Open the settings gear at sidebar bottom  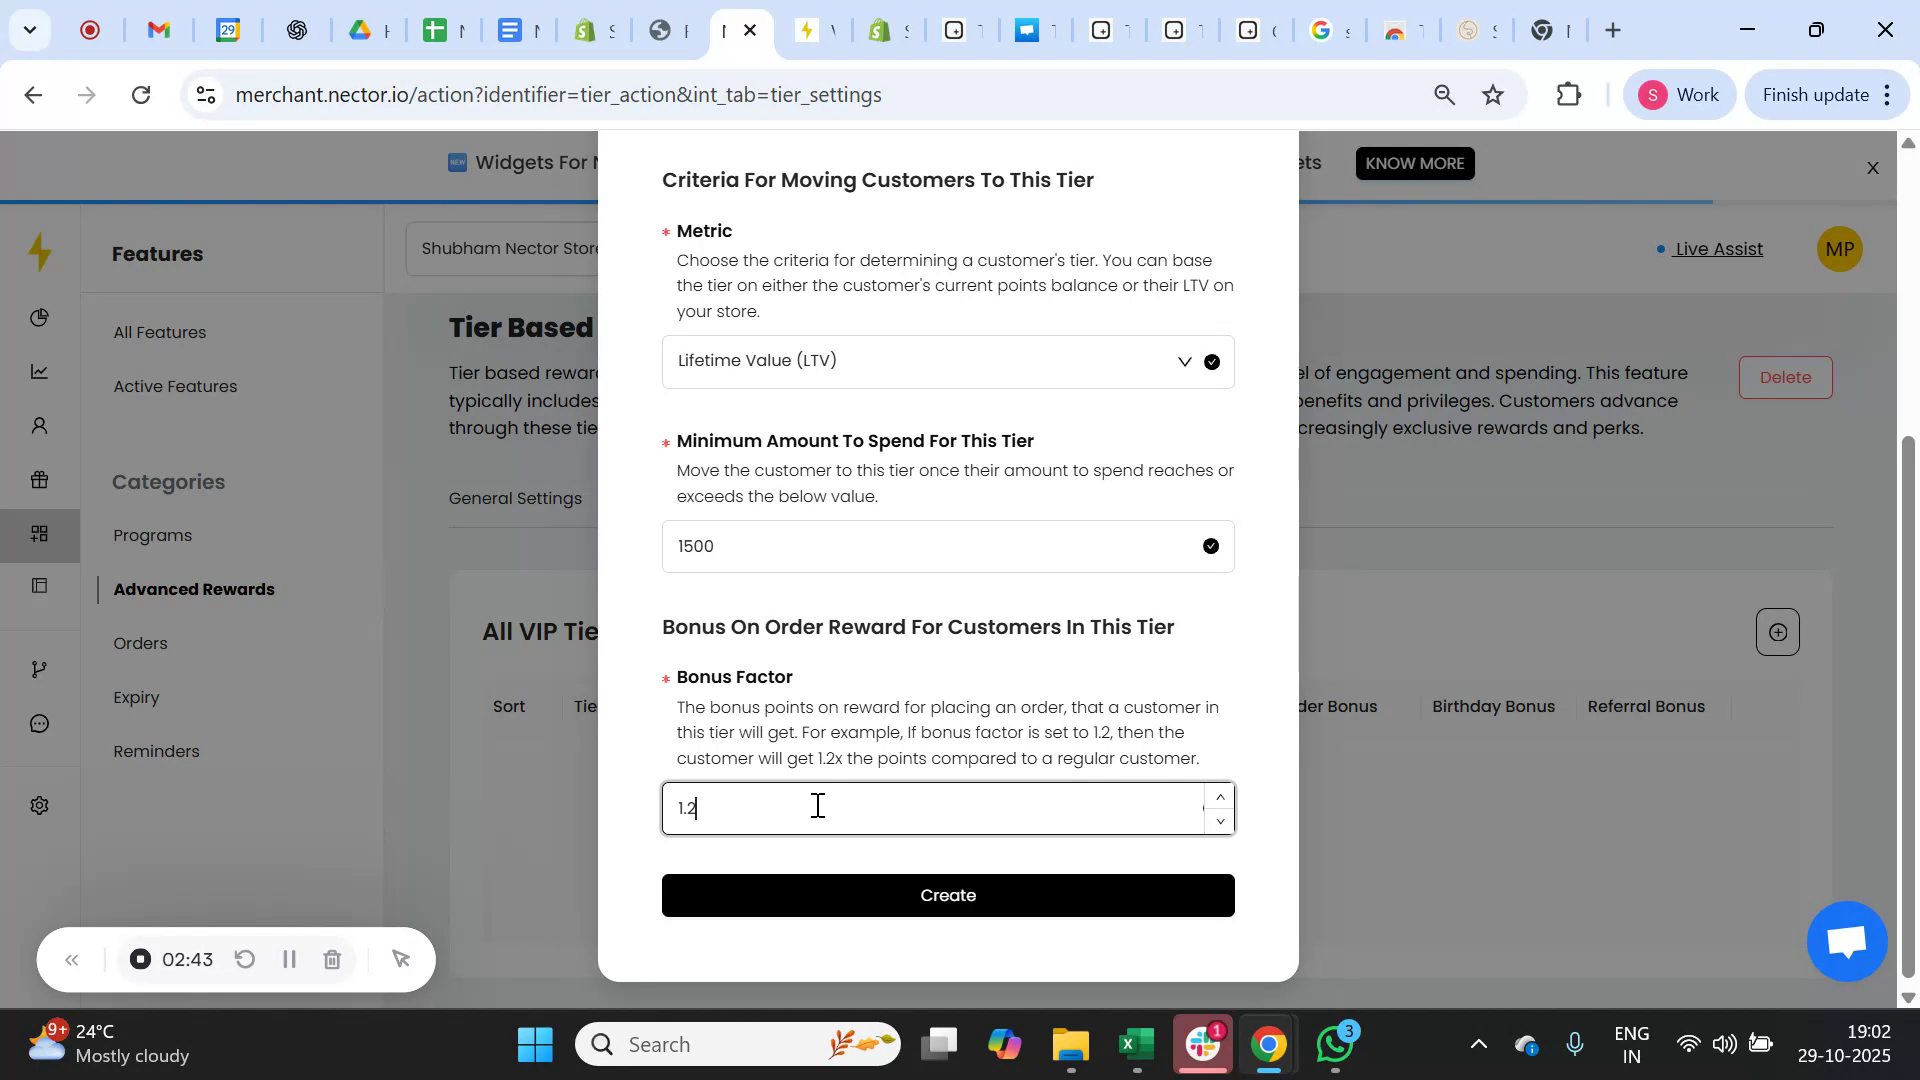tap(39, 805)
